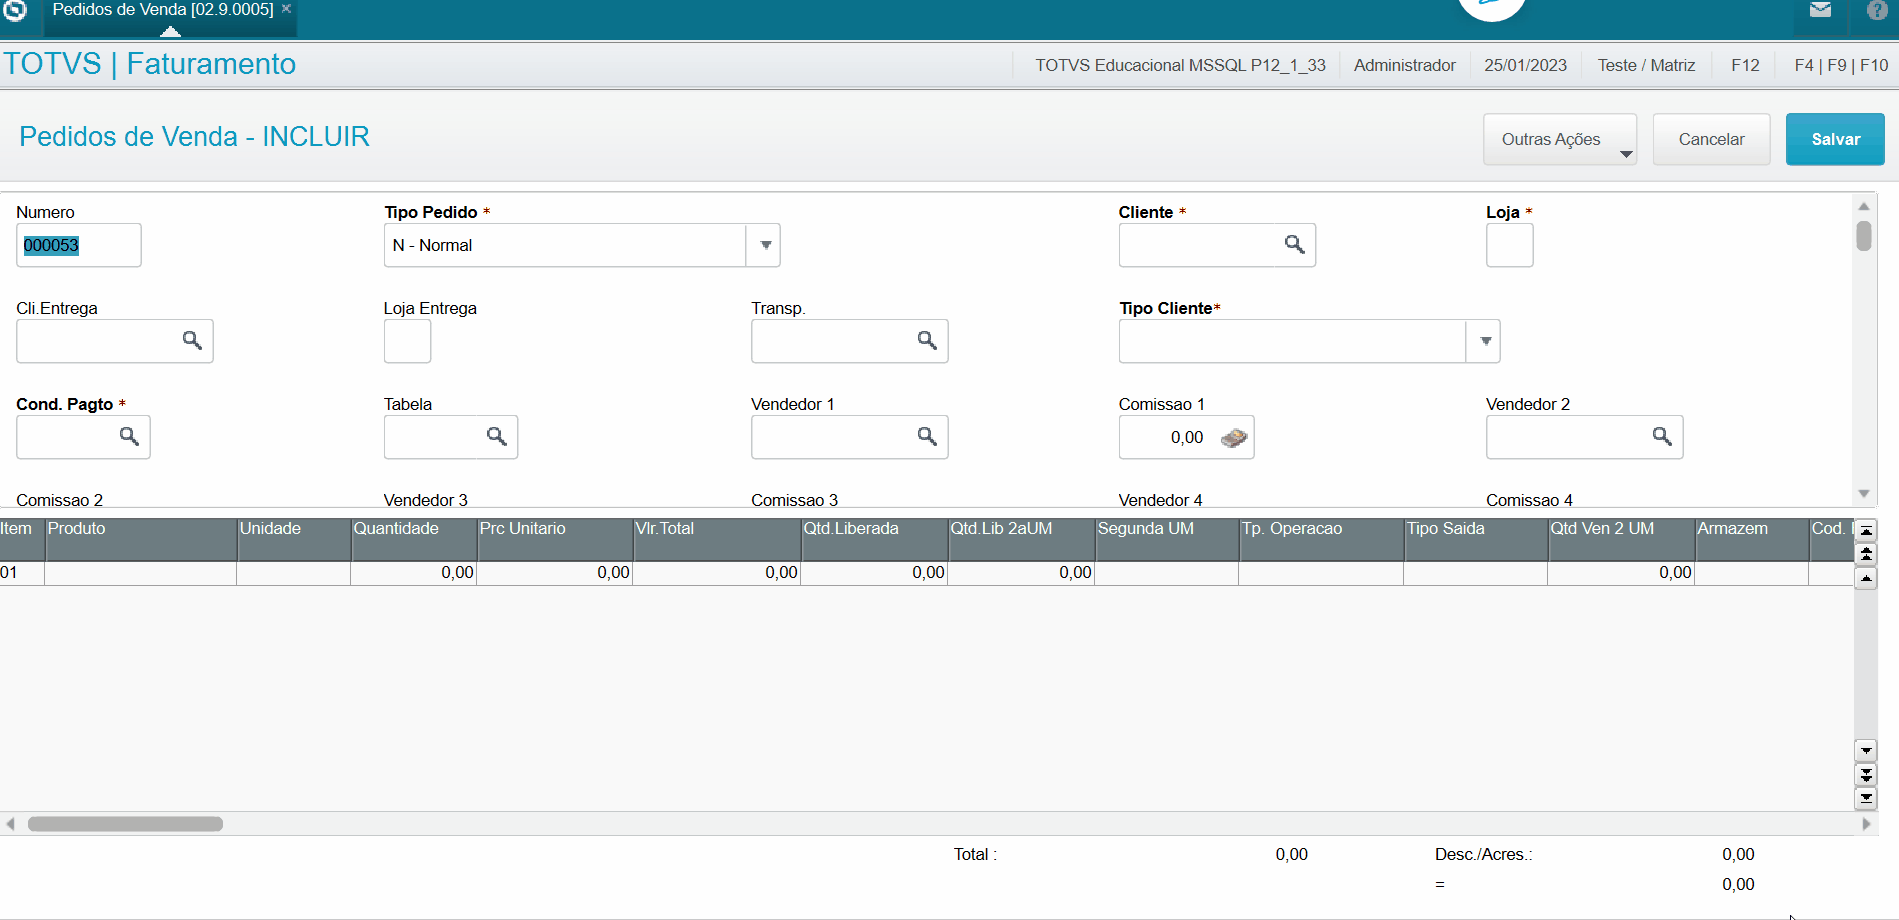Click the Produto cell in row 01
Screen dimensions: 1899x920
tap(140, 573)
